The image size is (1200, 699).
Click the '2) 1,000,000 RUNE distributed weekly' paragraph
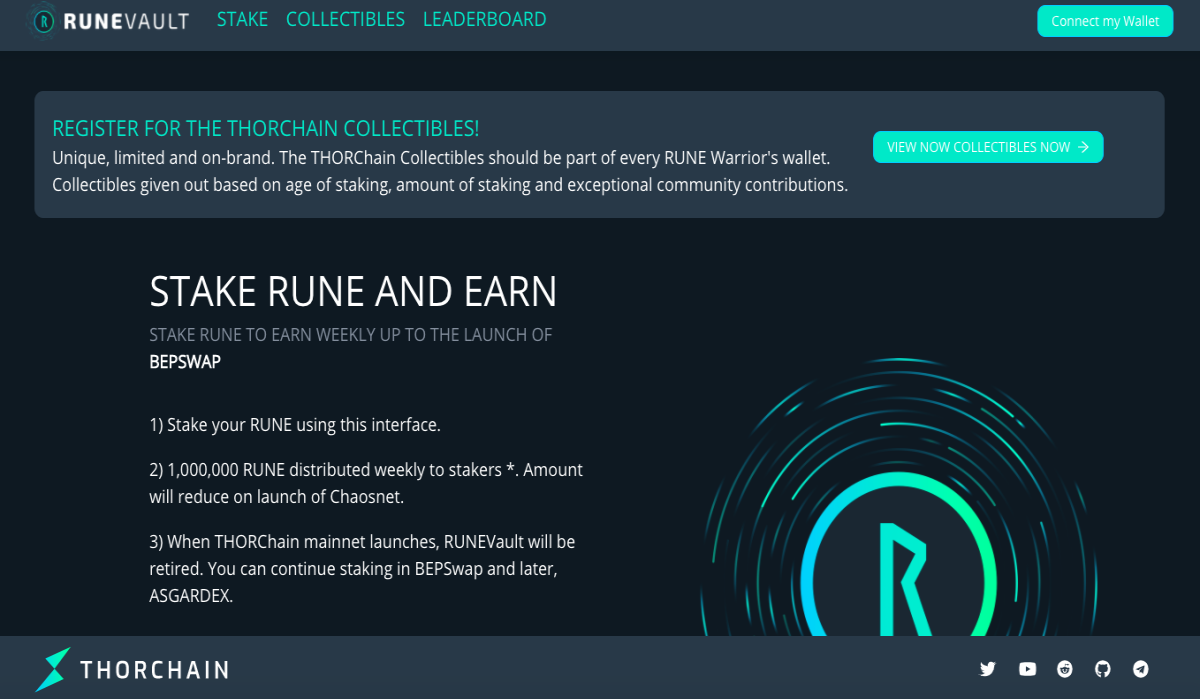[366, 483]
